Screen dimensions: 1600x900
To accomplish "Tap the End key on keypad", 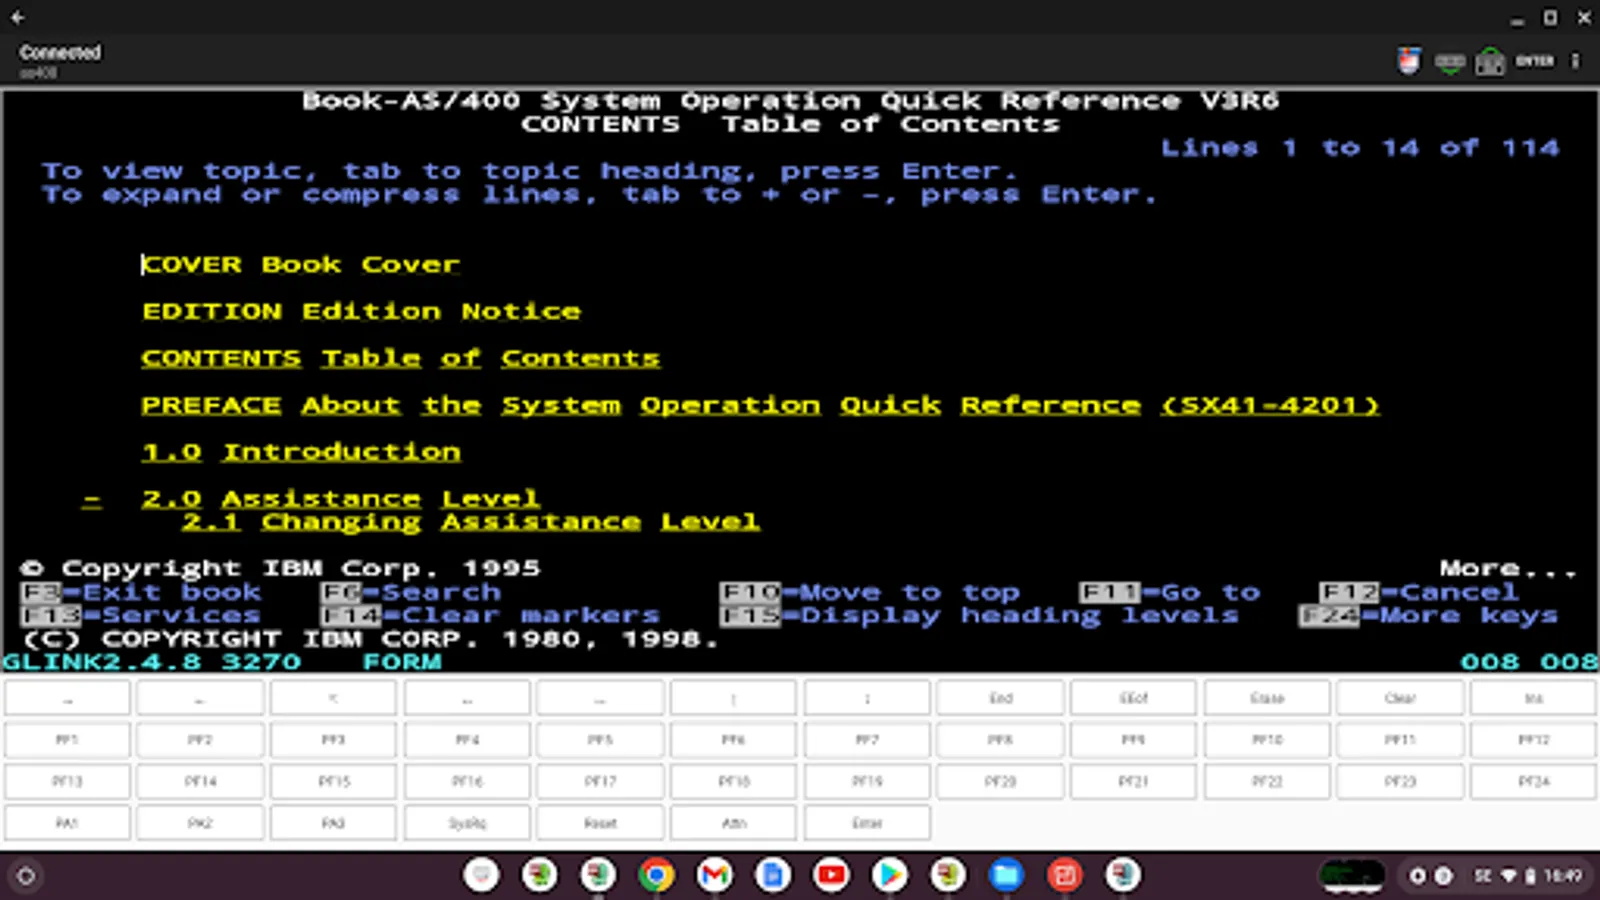I will click(1000, 698).
